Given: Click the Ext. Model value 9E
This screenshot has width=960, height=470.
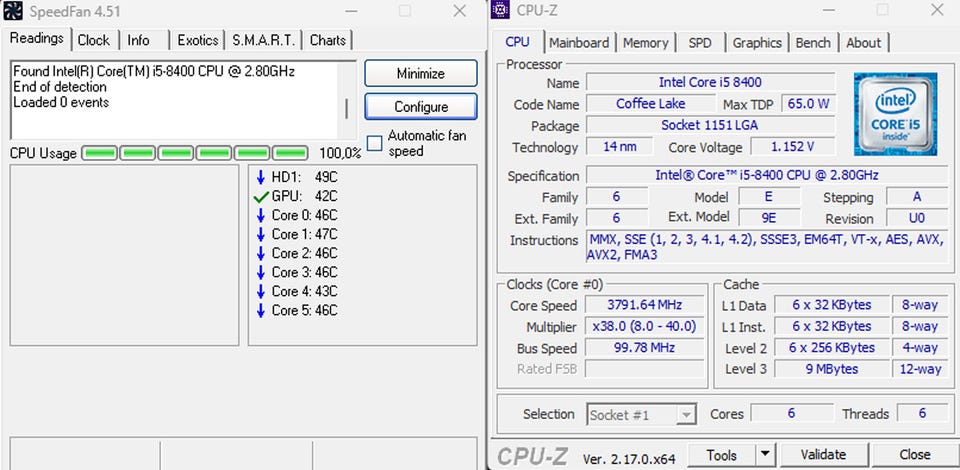Looking at the screenshot, I should (x=768, y=218).
